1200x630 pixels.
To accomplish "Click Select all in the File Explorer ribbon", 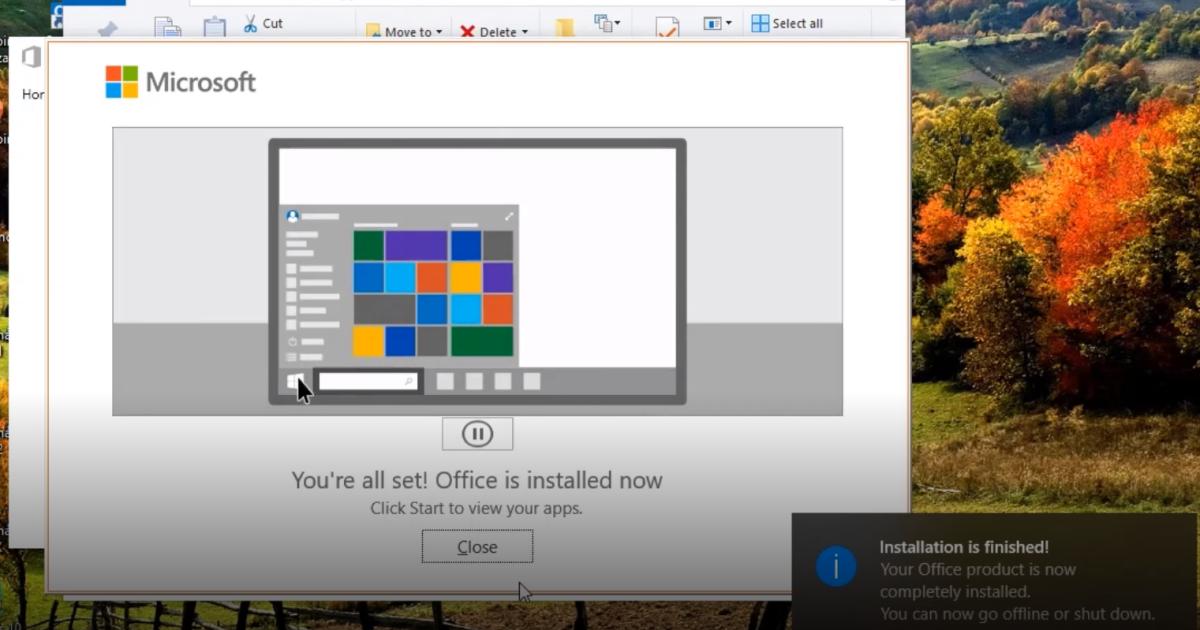I will (787, 23).
